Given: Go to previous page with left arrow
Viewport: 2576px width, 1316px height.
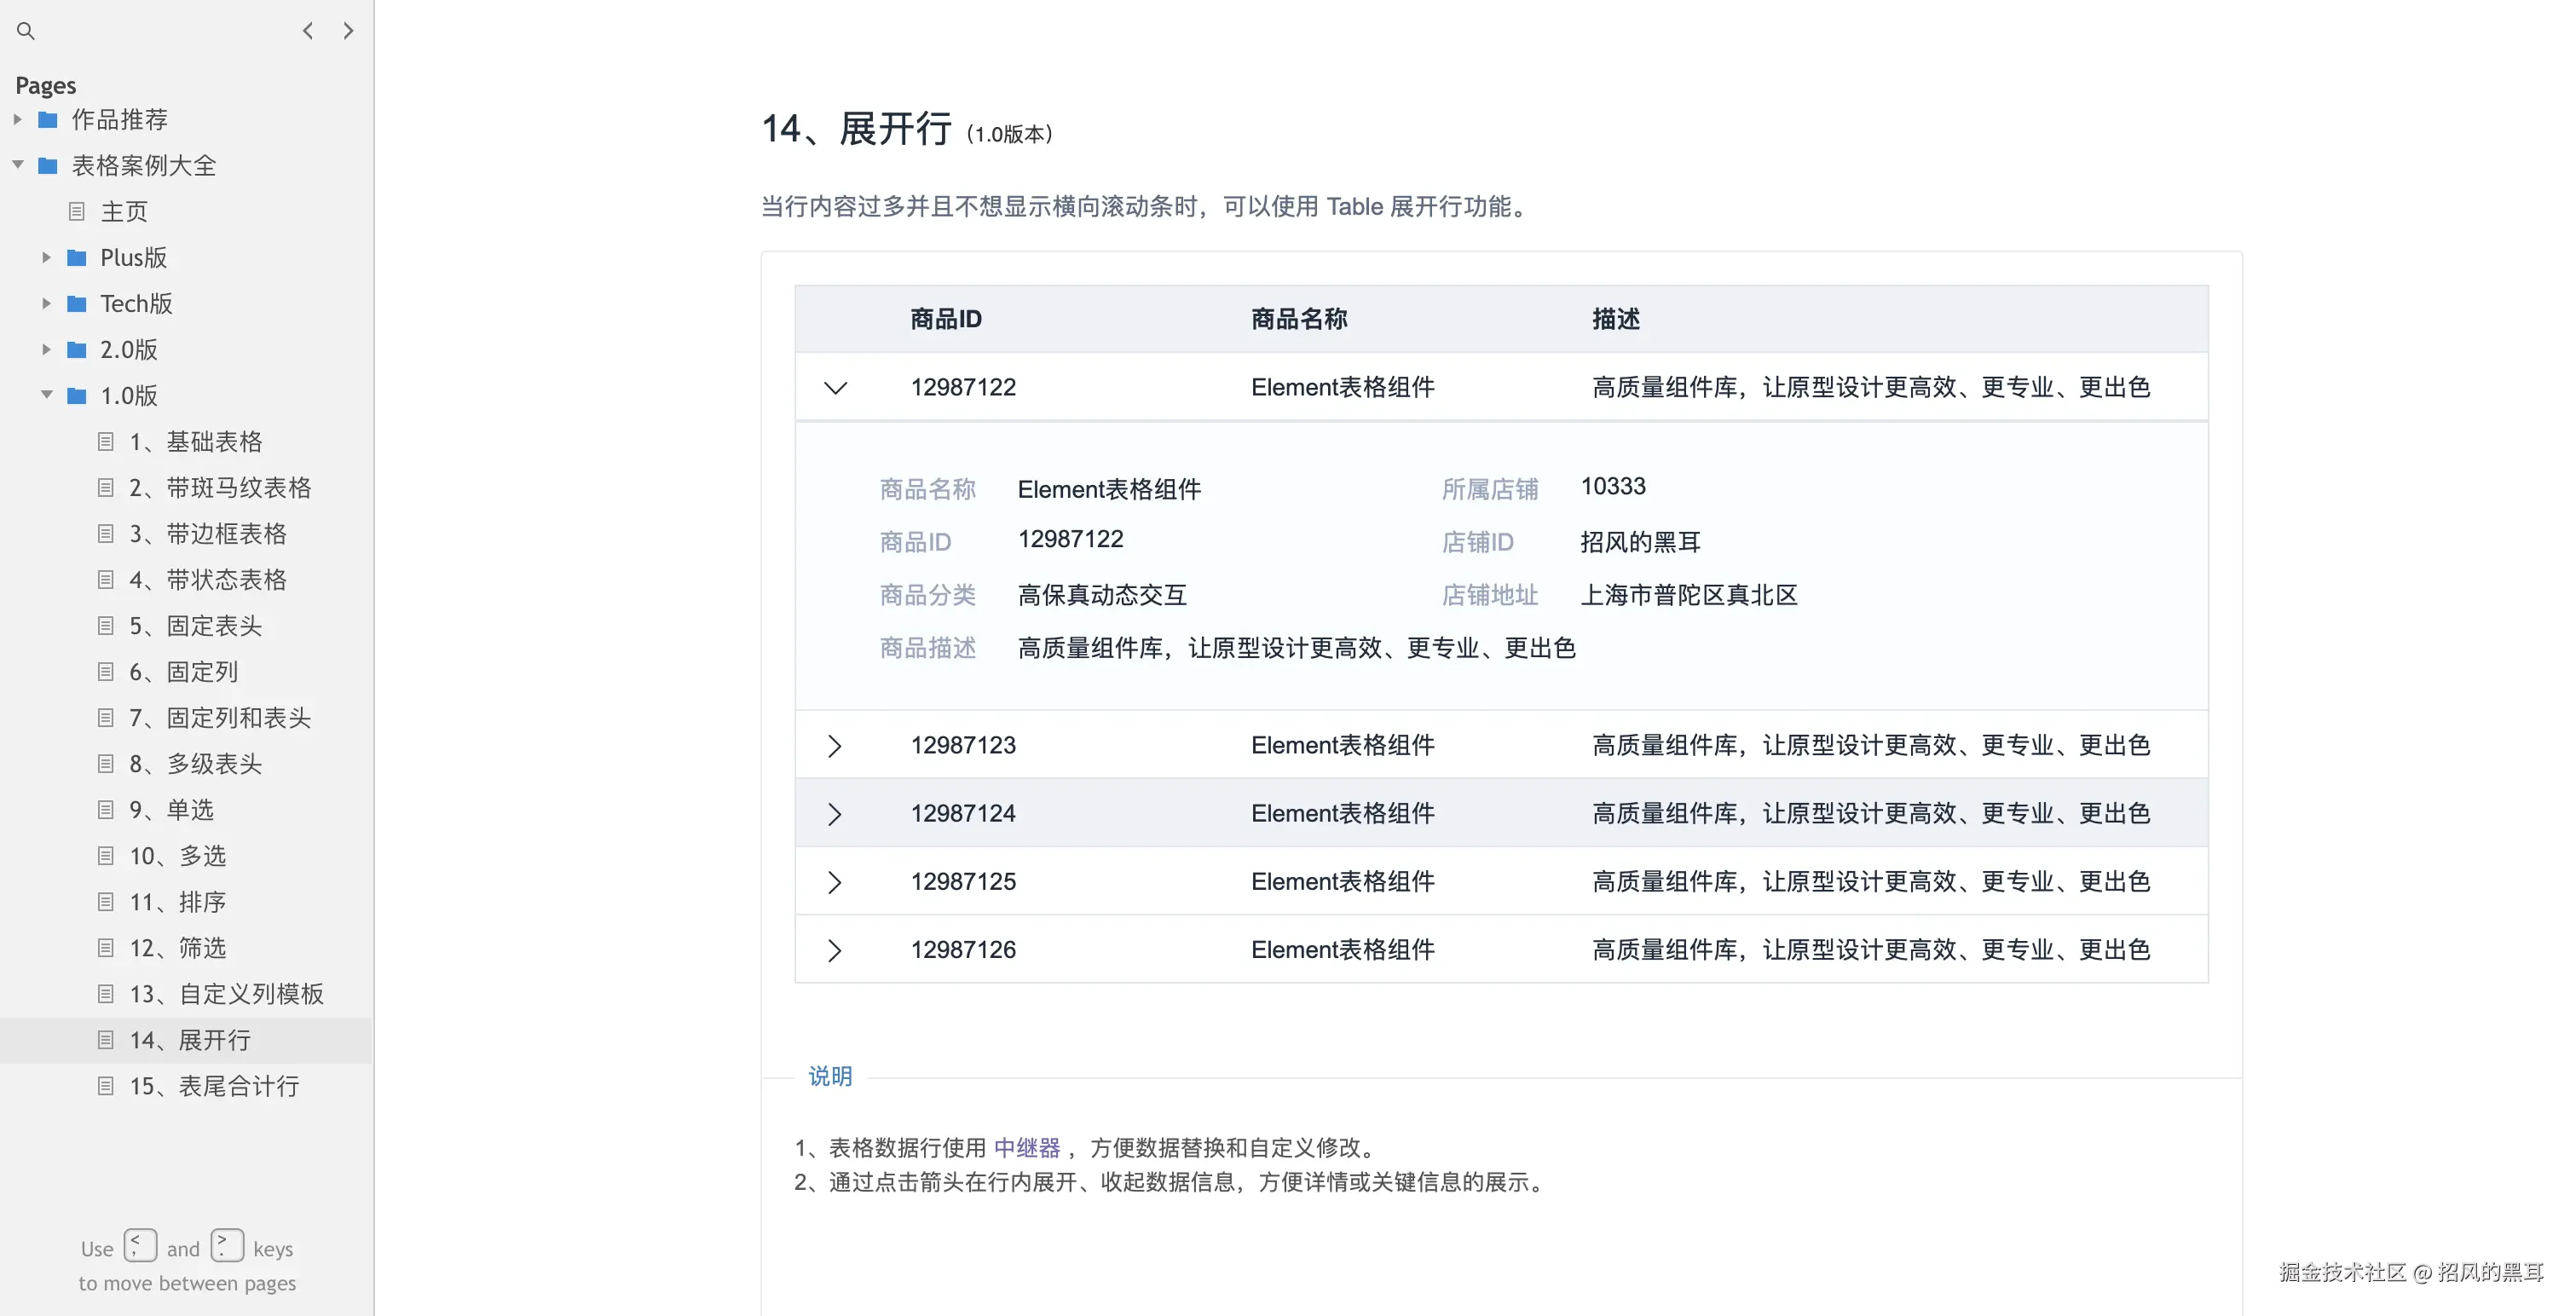Looking at the screenshot, I should pyautogui.click(x=308, y=31).
